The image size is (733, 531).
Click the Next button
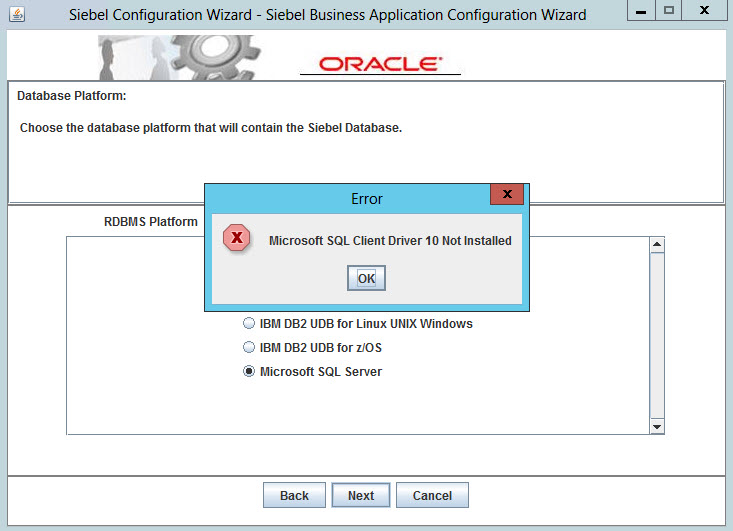coord(361,495)
